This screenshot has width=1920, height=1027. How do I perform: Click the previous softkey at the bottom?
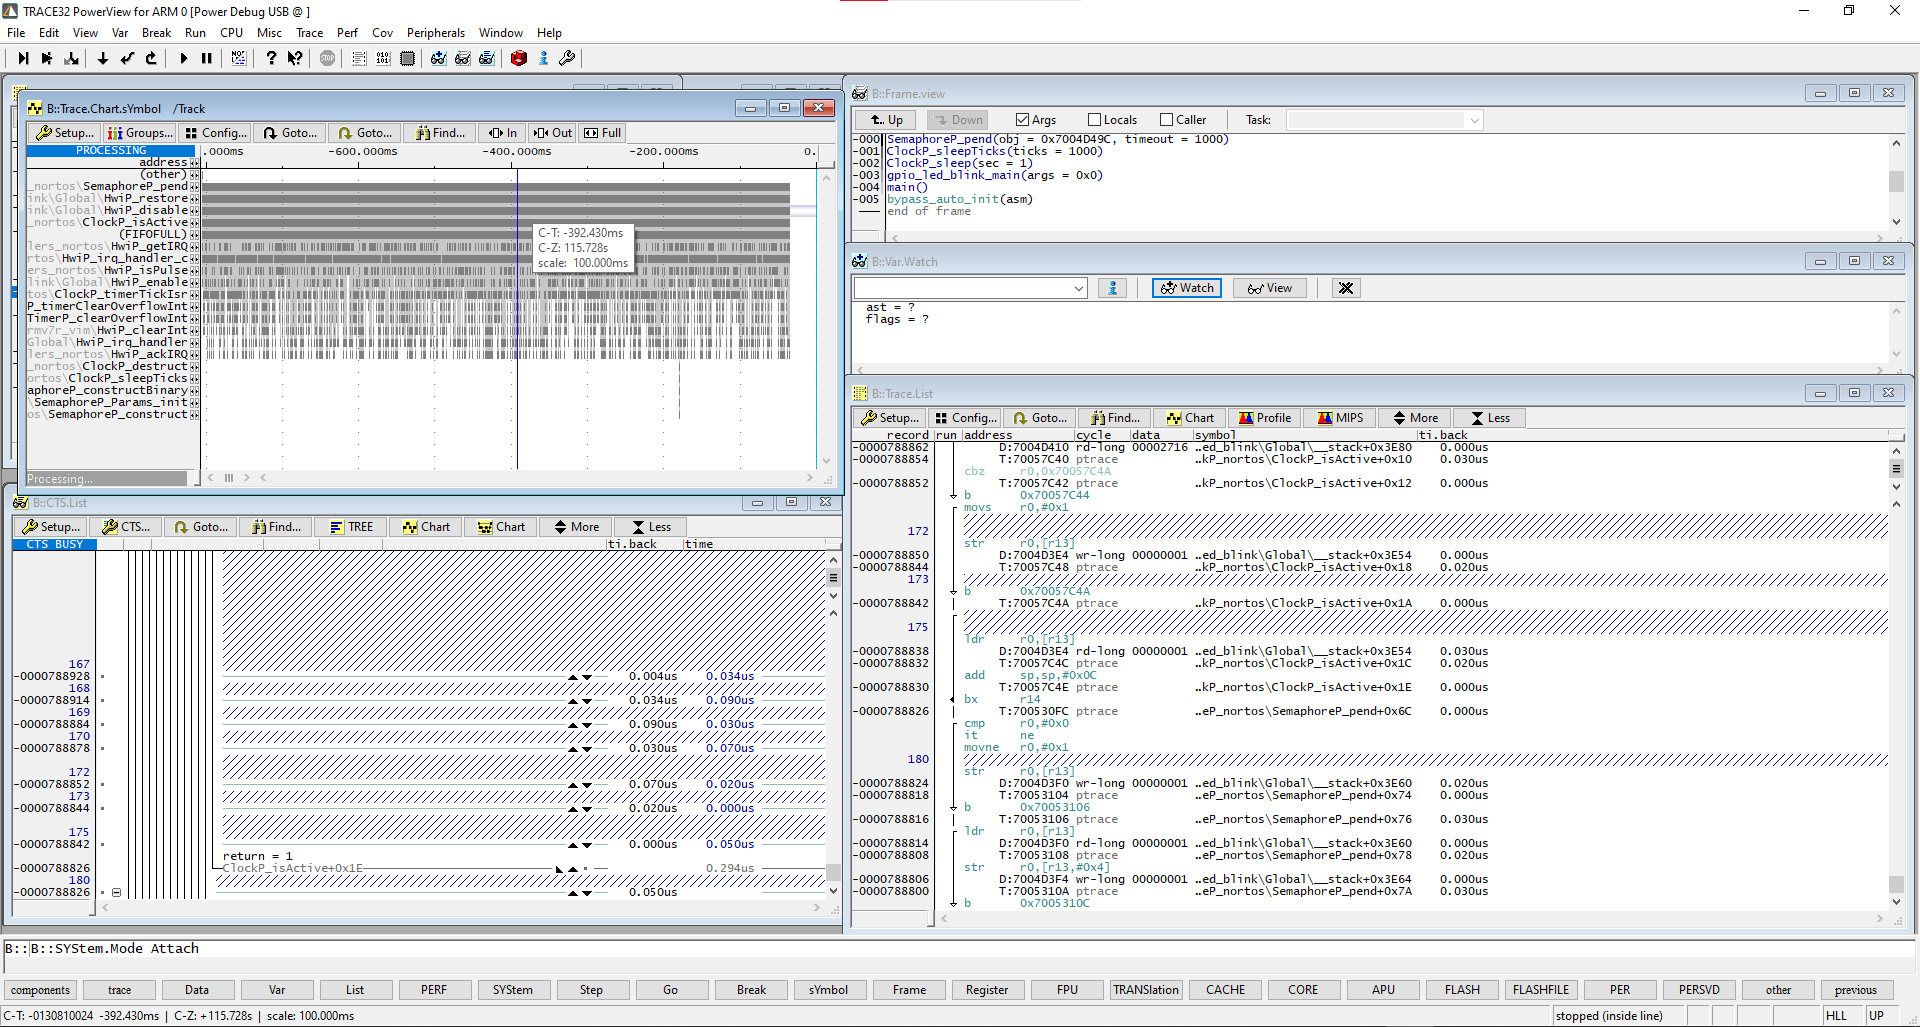pyautogui.click(x=1856, y=990)
